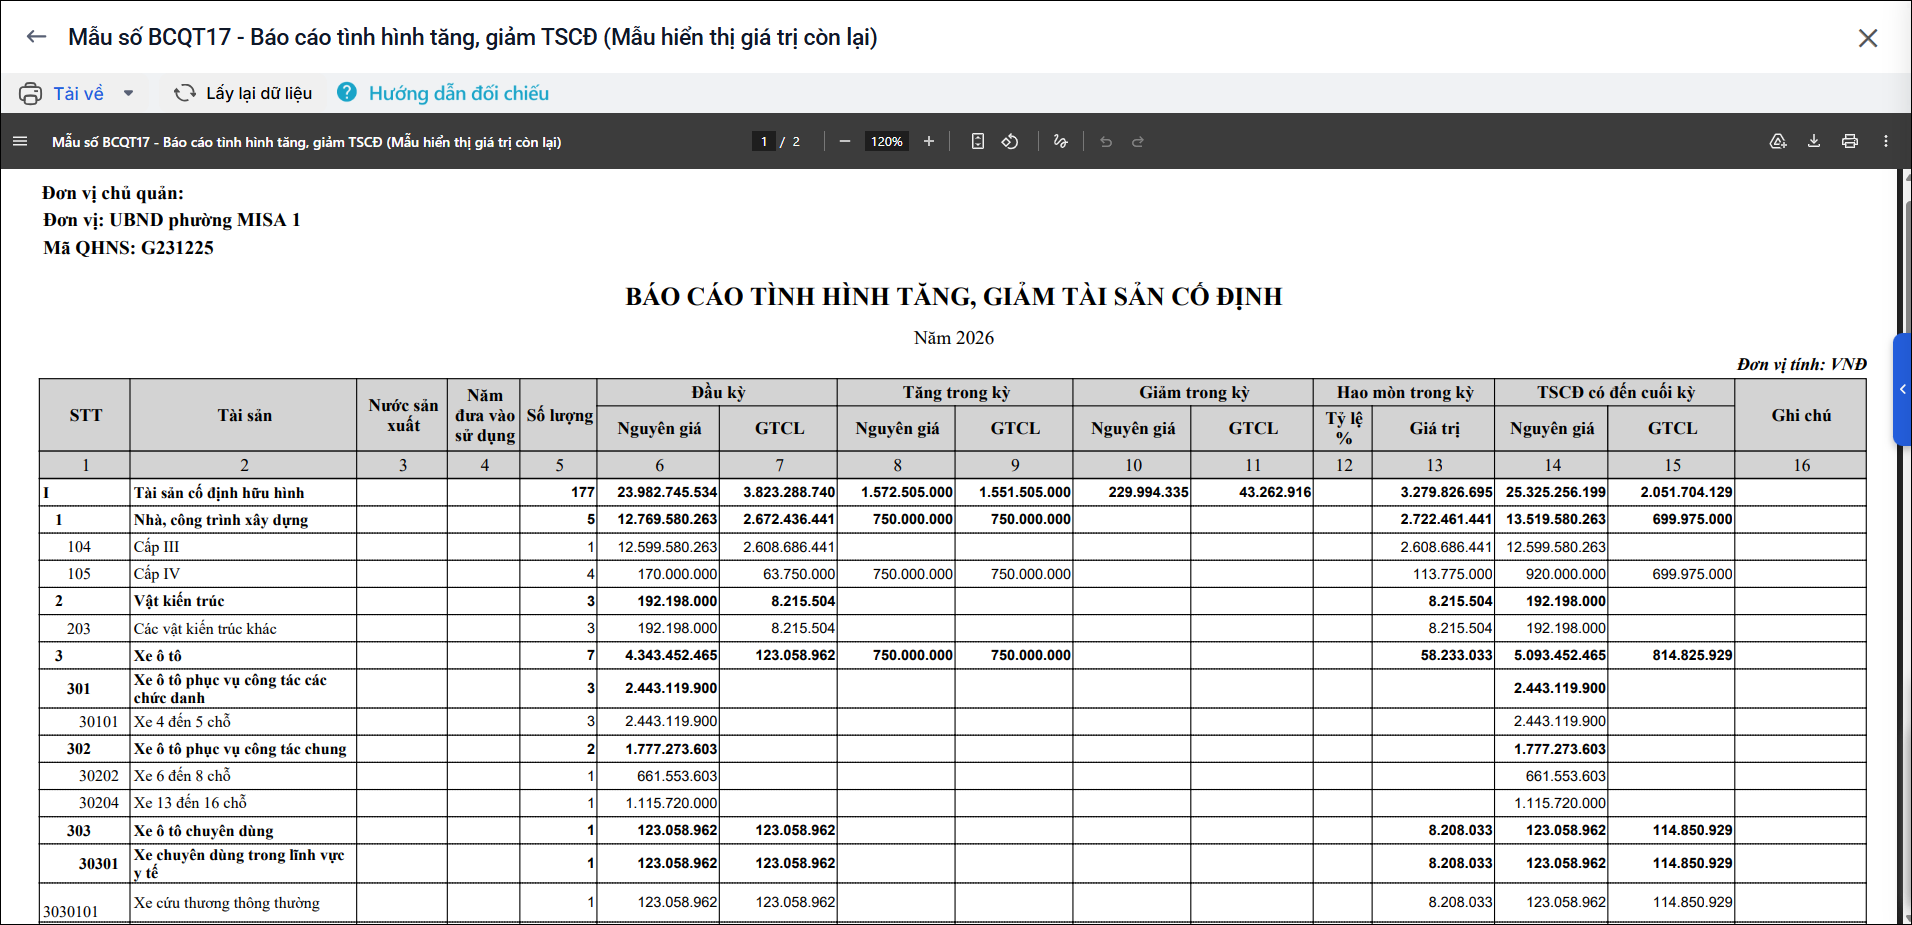Click the 'Năm 2026' subtitle
The image size is (1912, 925).
tap(954, 338)
